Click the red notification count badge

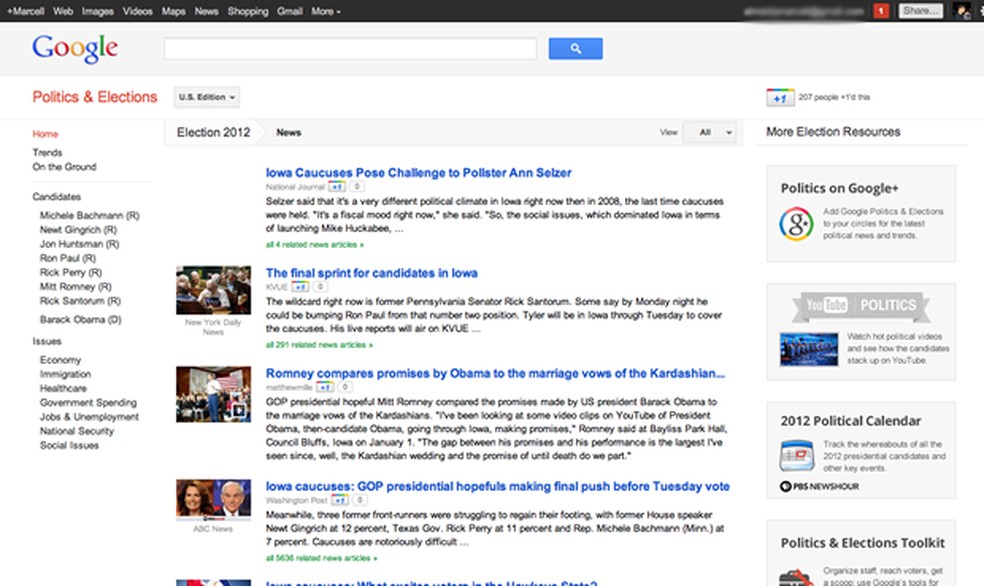[x=882, y=11]
